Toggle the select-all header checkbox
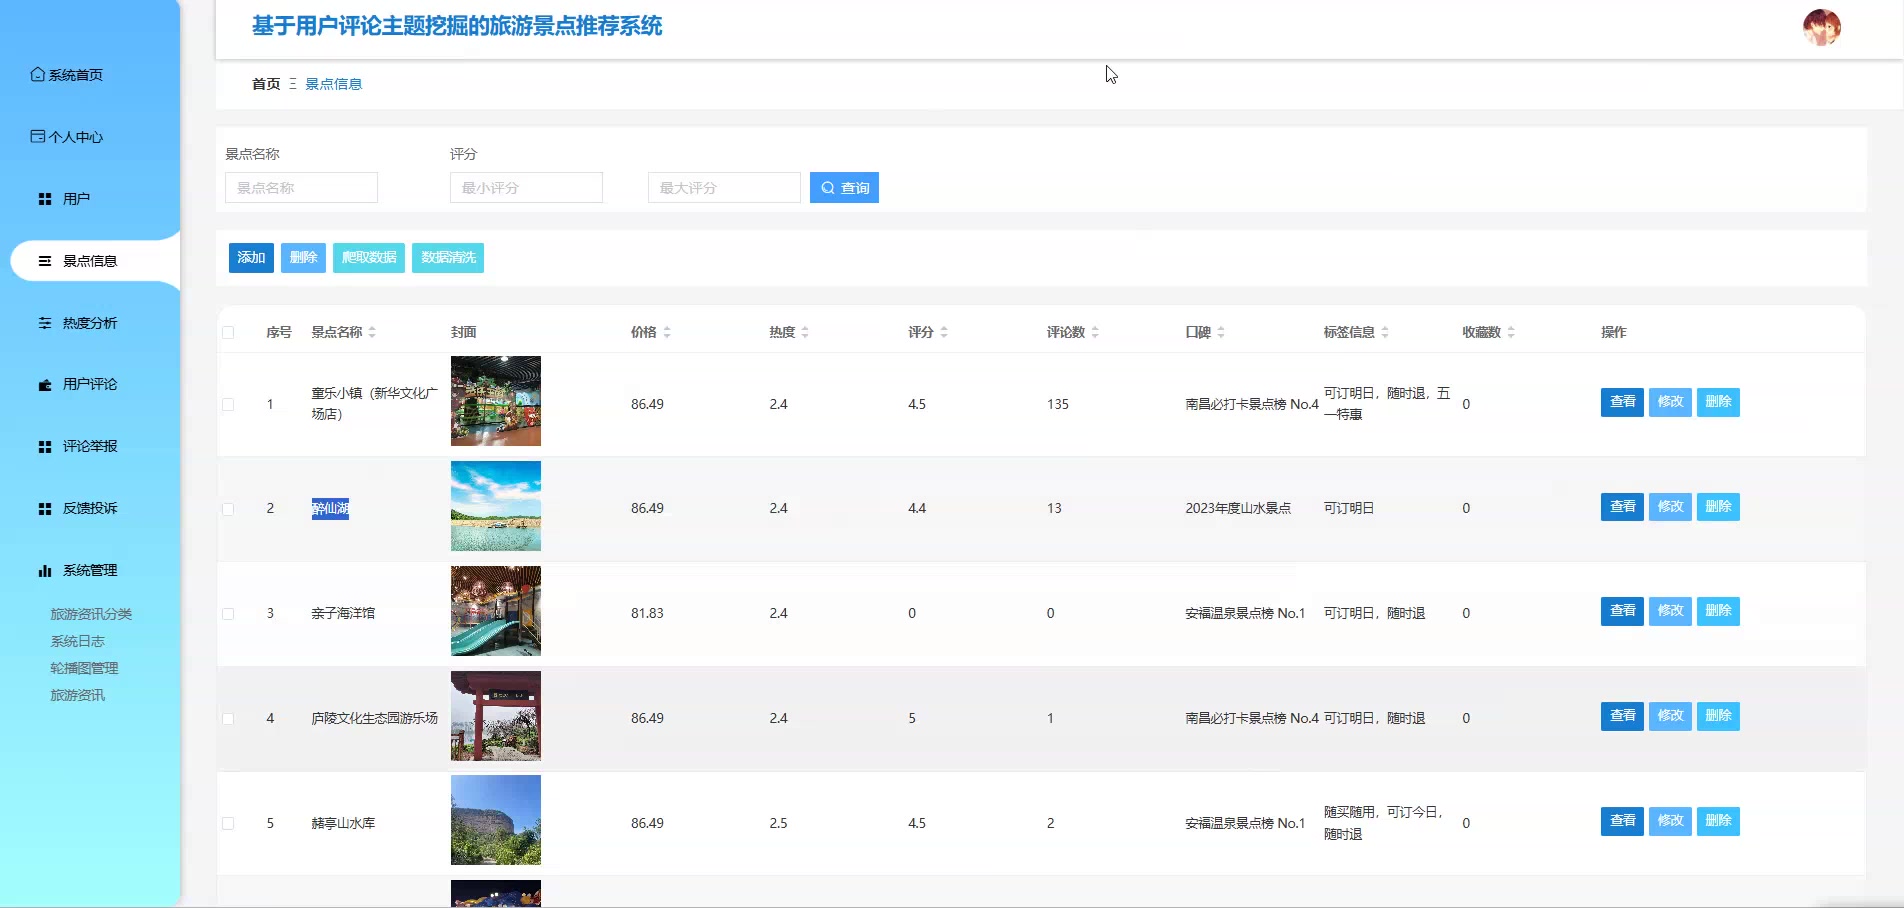This screenshot has width=1904, height=908. [x=228, y=332]
